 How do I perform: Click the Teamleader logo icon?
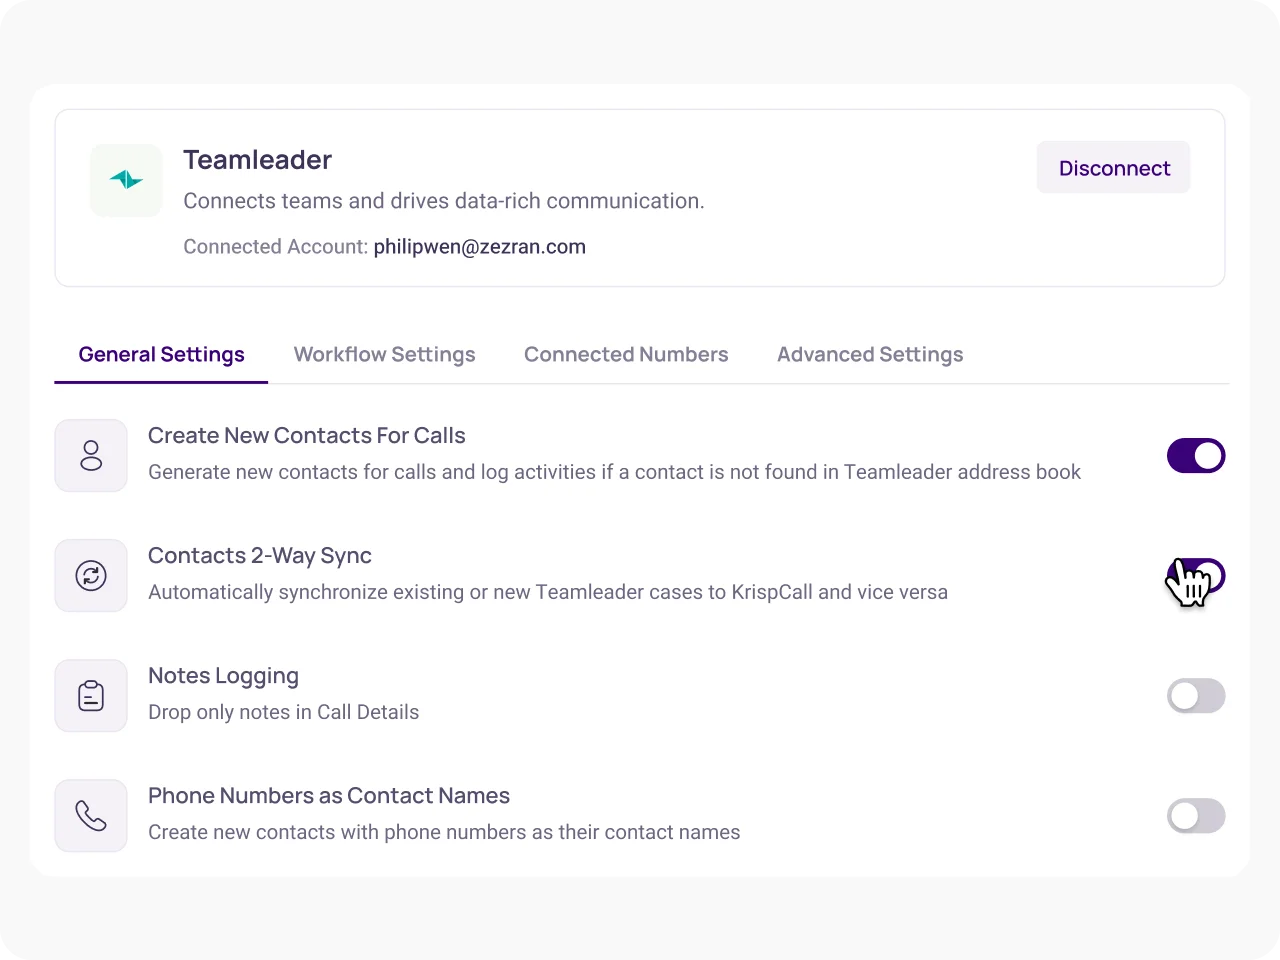[126, 180]
